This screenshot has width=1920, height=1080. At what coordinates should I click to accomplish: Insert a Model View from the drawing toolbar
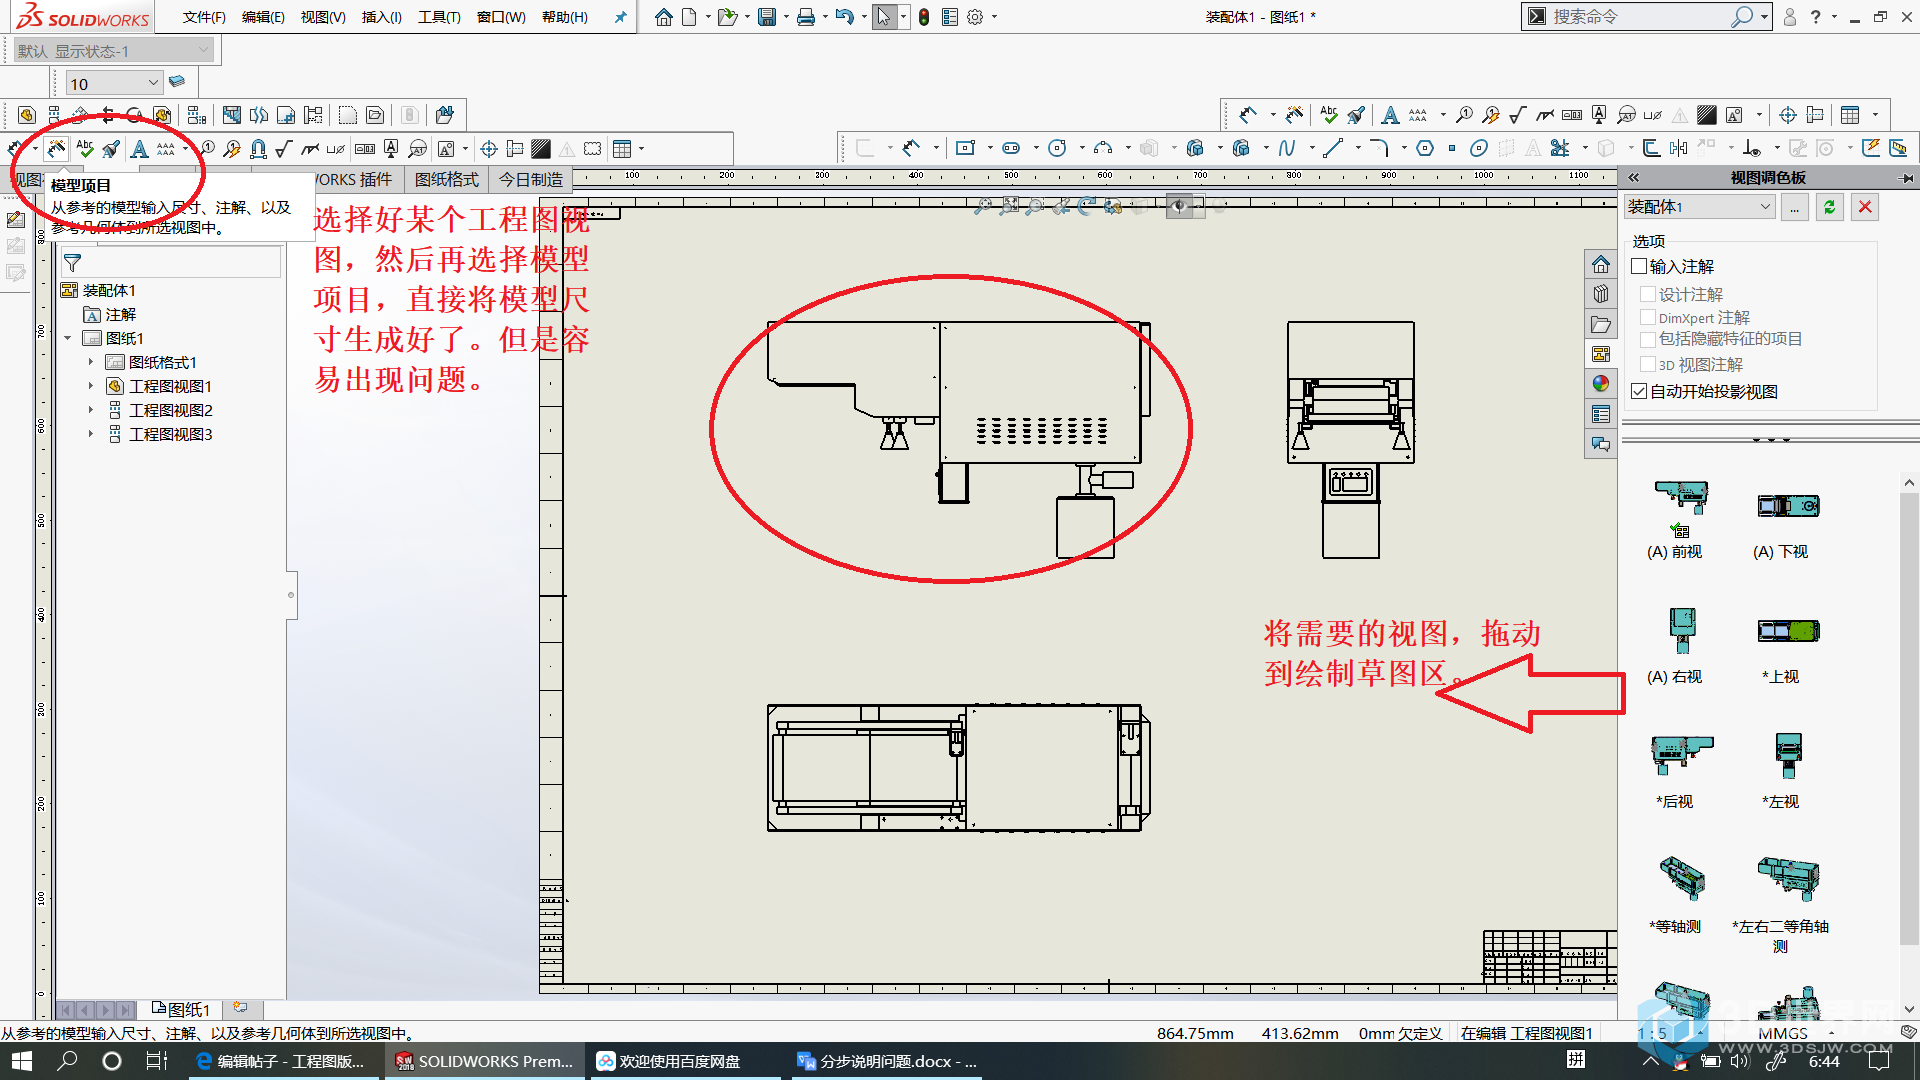click(27, 115)
